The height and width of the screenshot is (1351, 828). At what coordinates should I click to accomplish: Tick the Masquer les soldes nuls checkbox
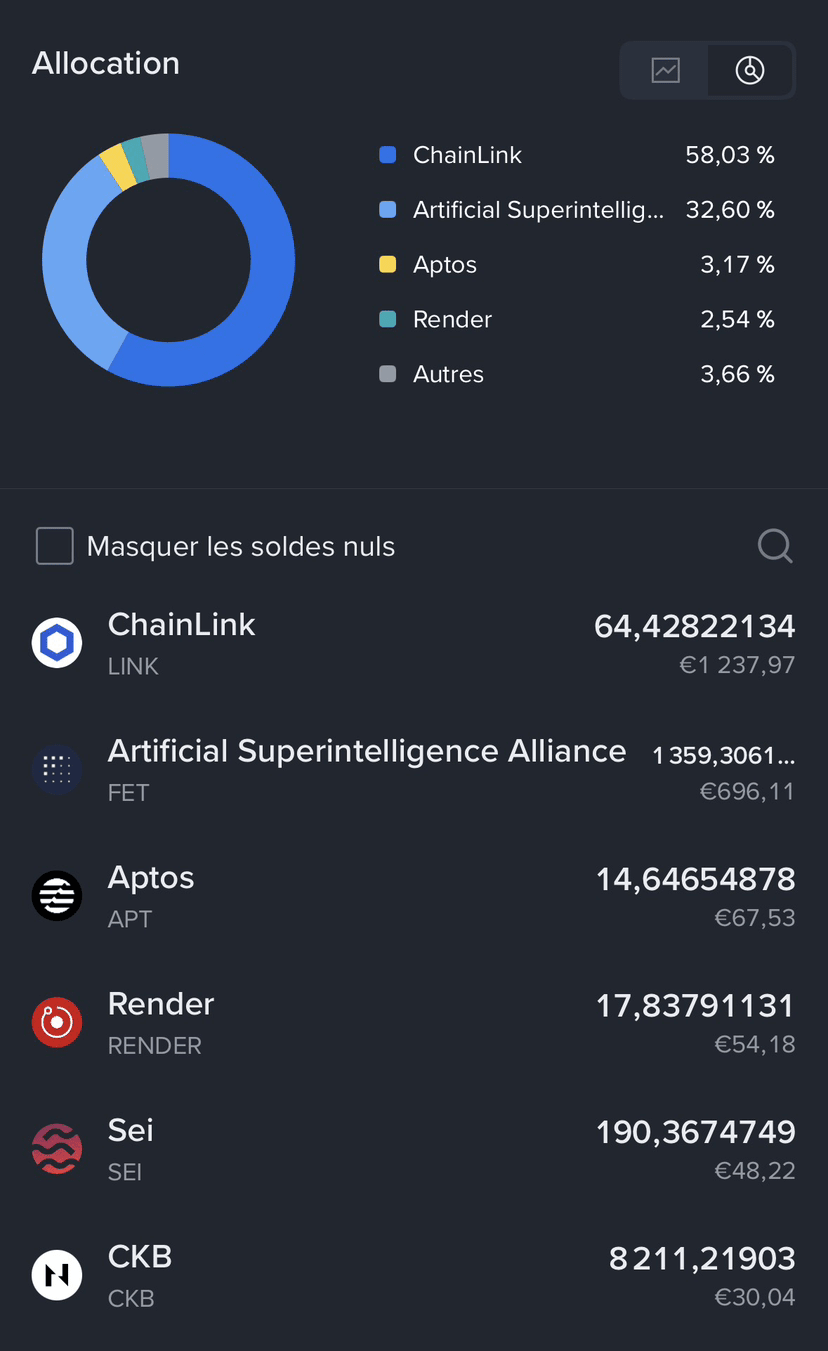pyautogui.click(x=55, y=546)
